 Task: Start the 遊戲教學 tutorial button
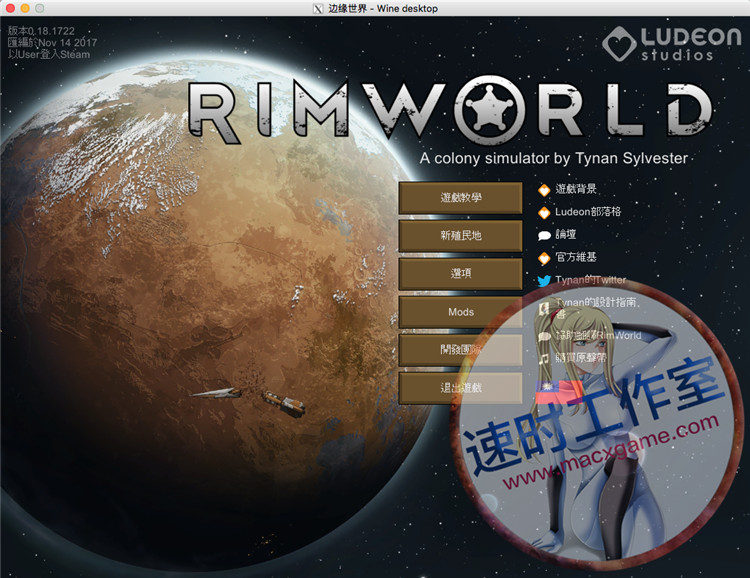pos(461,198)
